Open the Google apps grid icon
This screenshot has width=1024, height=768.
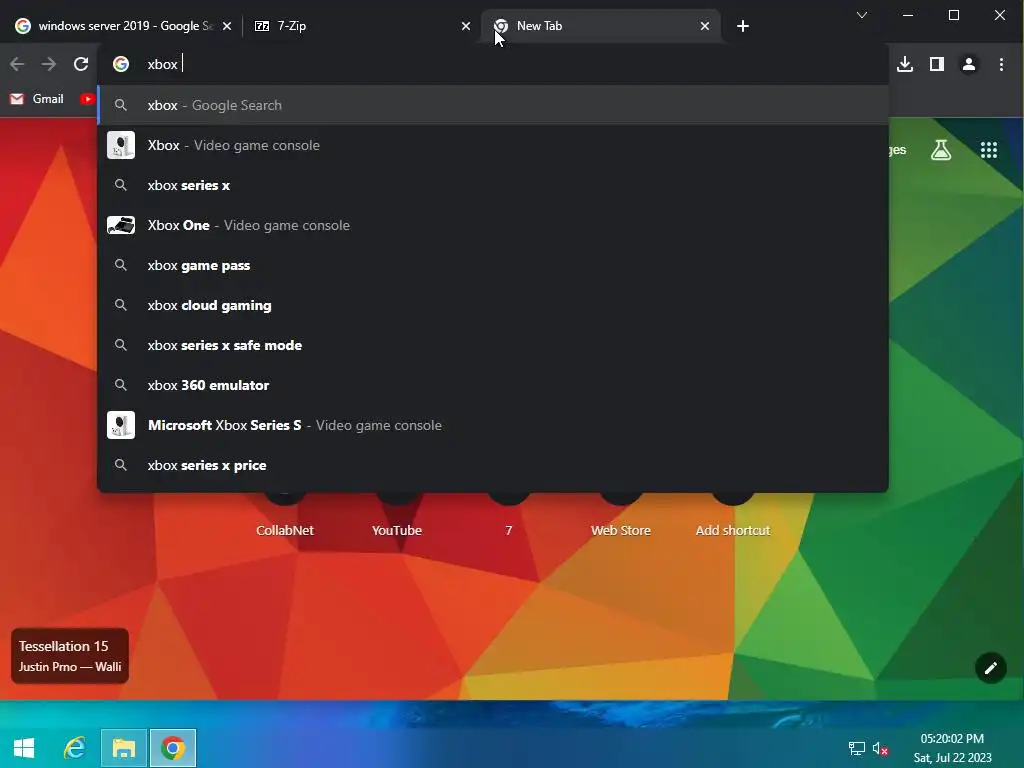tap(989, 150)
